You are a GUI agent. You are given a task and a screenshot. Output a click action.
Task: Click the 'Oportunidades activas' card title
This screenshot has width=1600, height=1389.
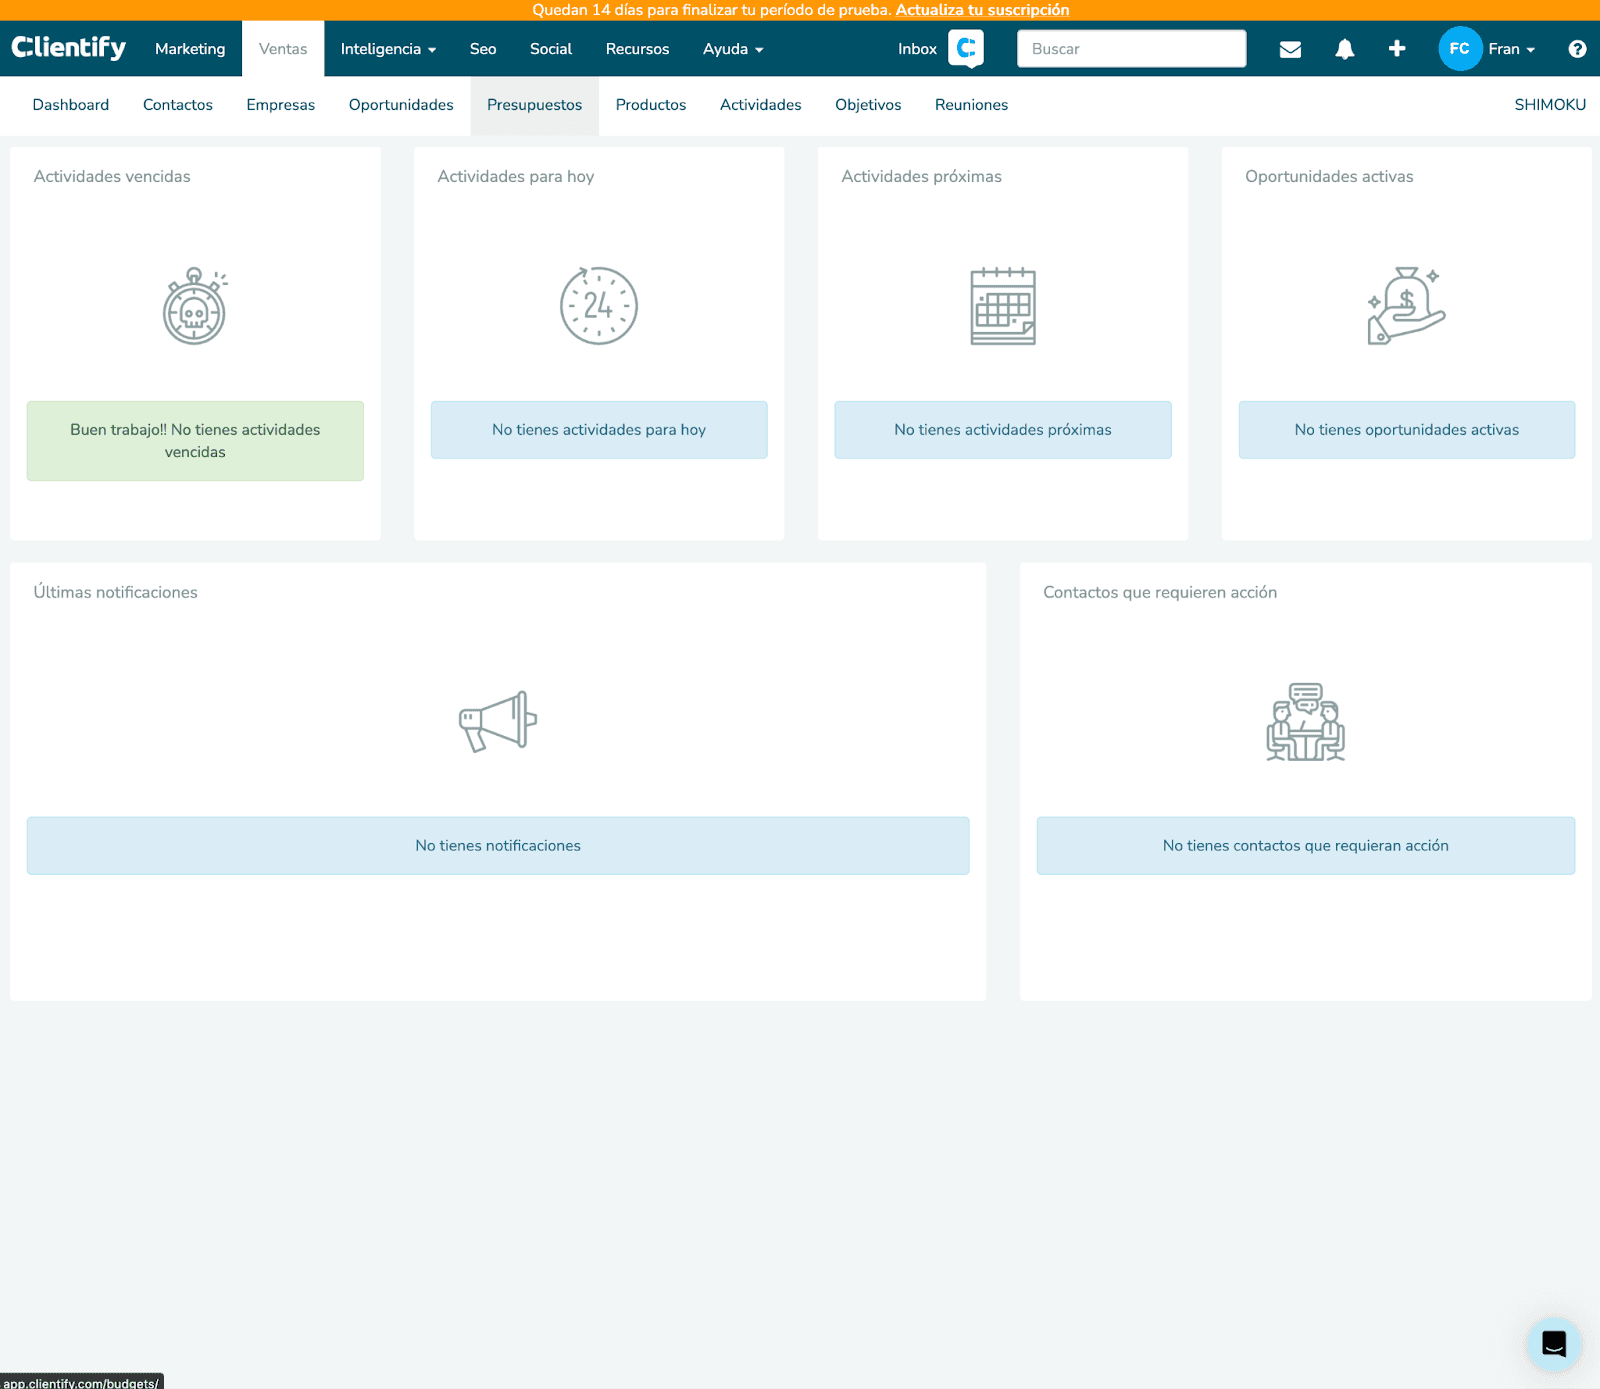pos(1329,177)
